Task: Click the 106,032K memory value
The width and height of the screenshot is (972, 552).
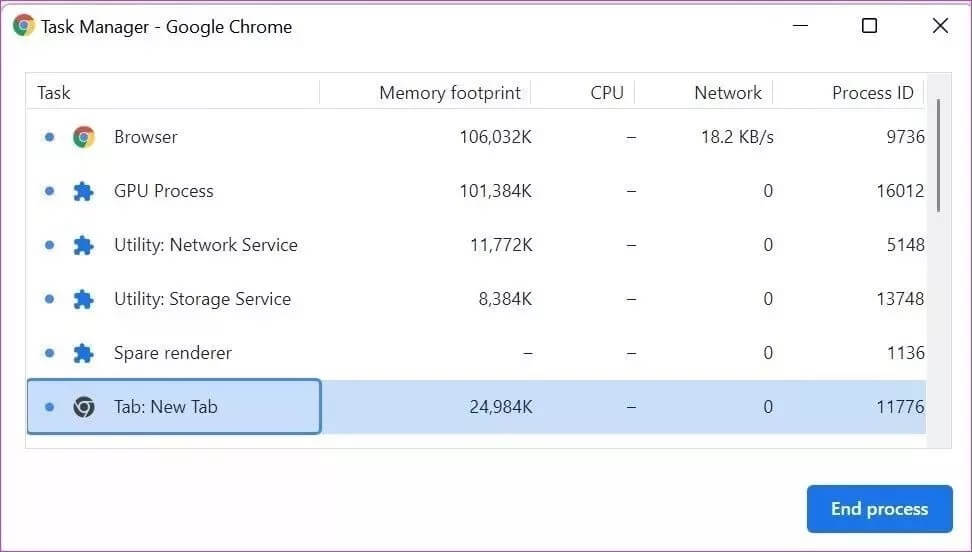Action: (495, 137)
